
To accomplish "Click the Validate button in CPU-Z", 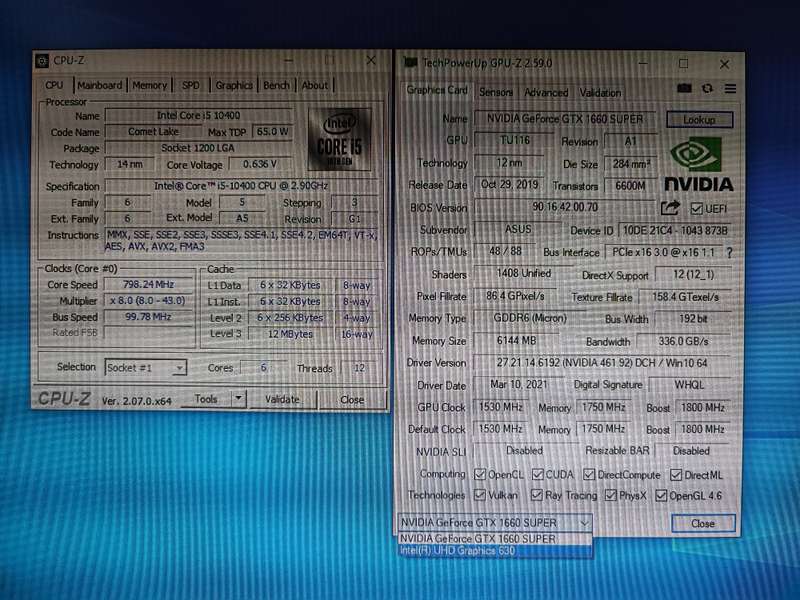I will [282, 399].
